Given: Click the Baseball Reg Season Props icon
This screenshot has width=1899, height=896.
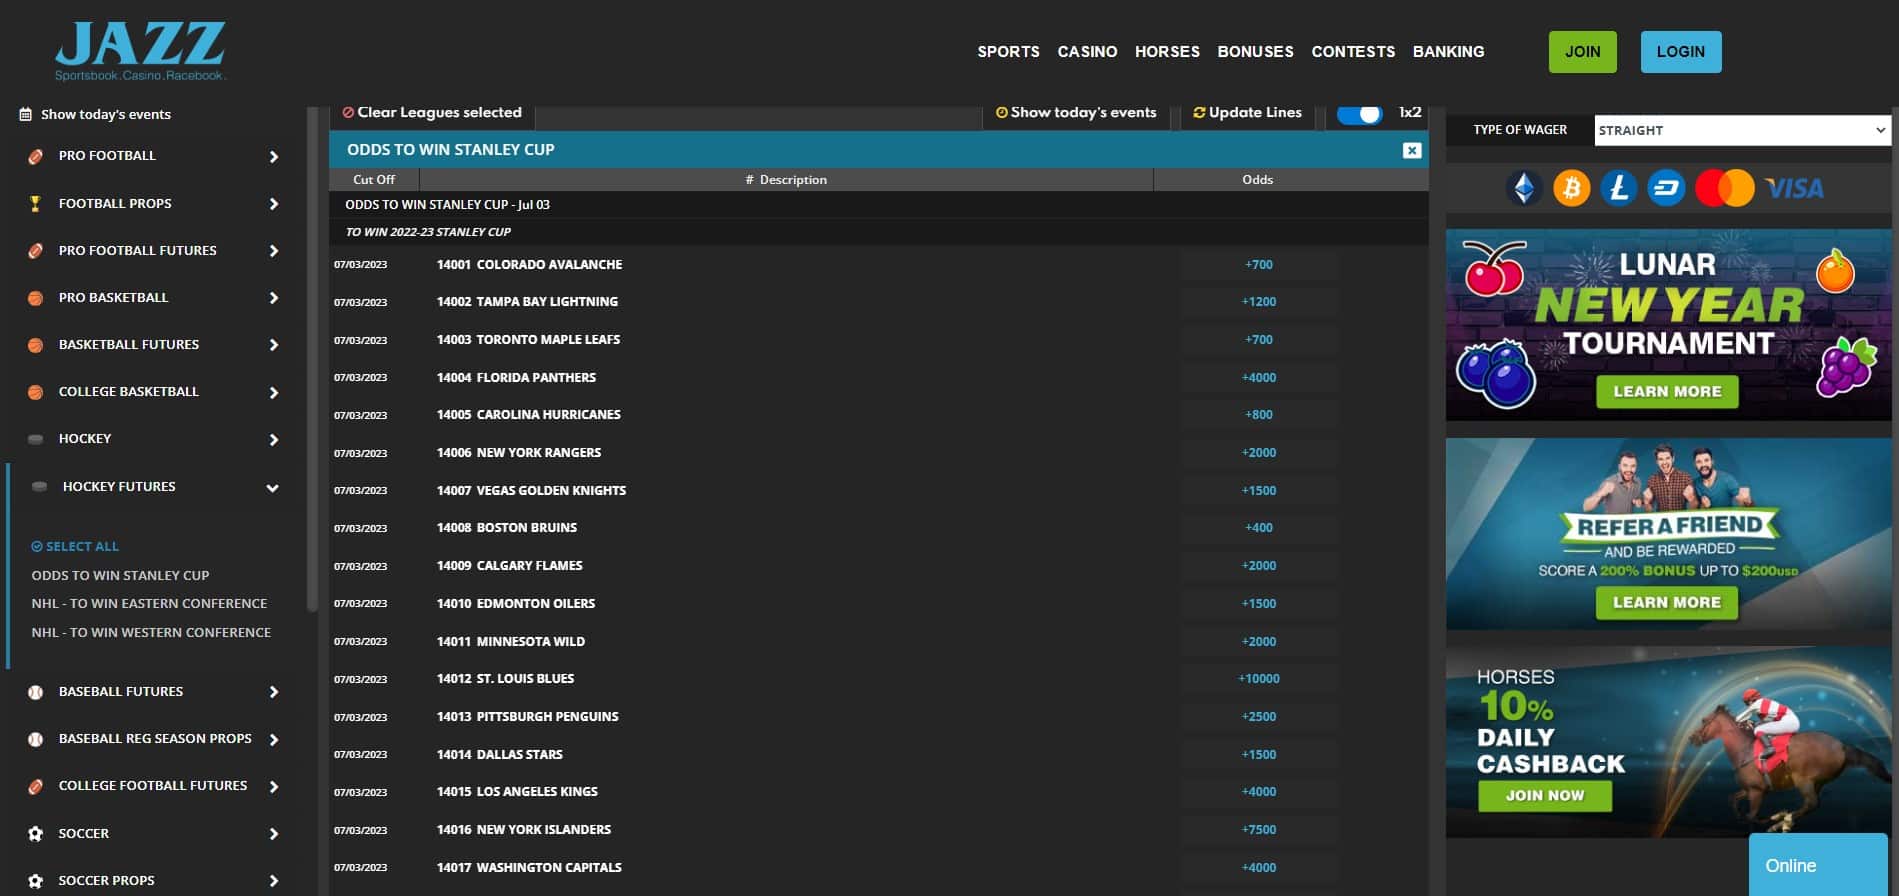Looking at the screenshot, I should click(36, 739).
